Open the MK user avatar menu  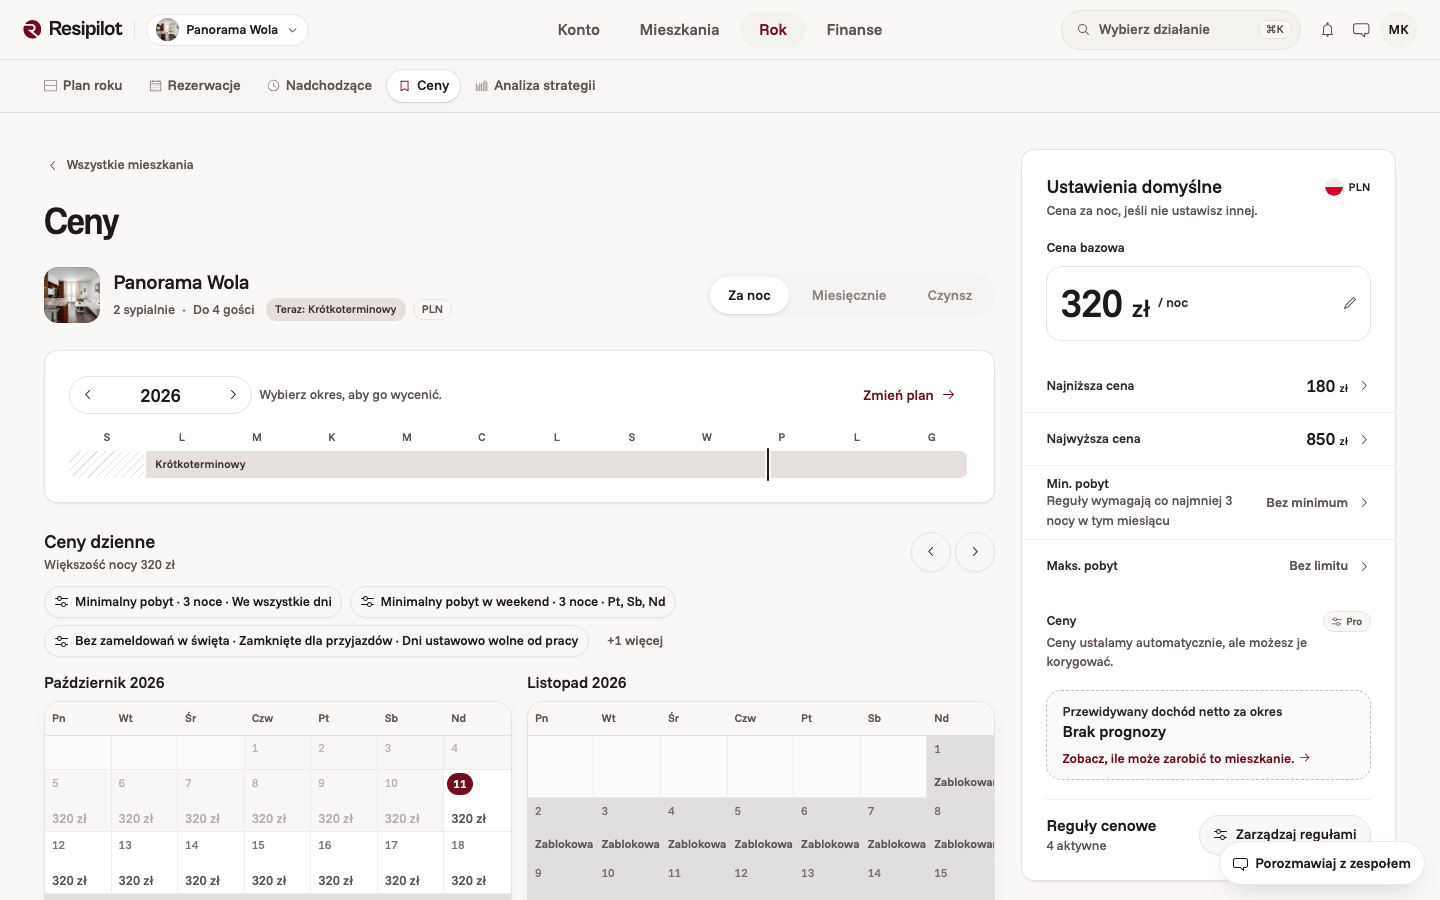tap(1398, 30)
